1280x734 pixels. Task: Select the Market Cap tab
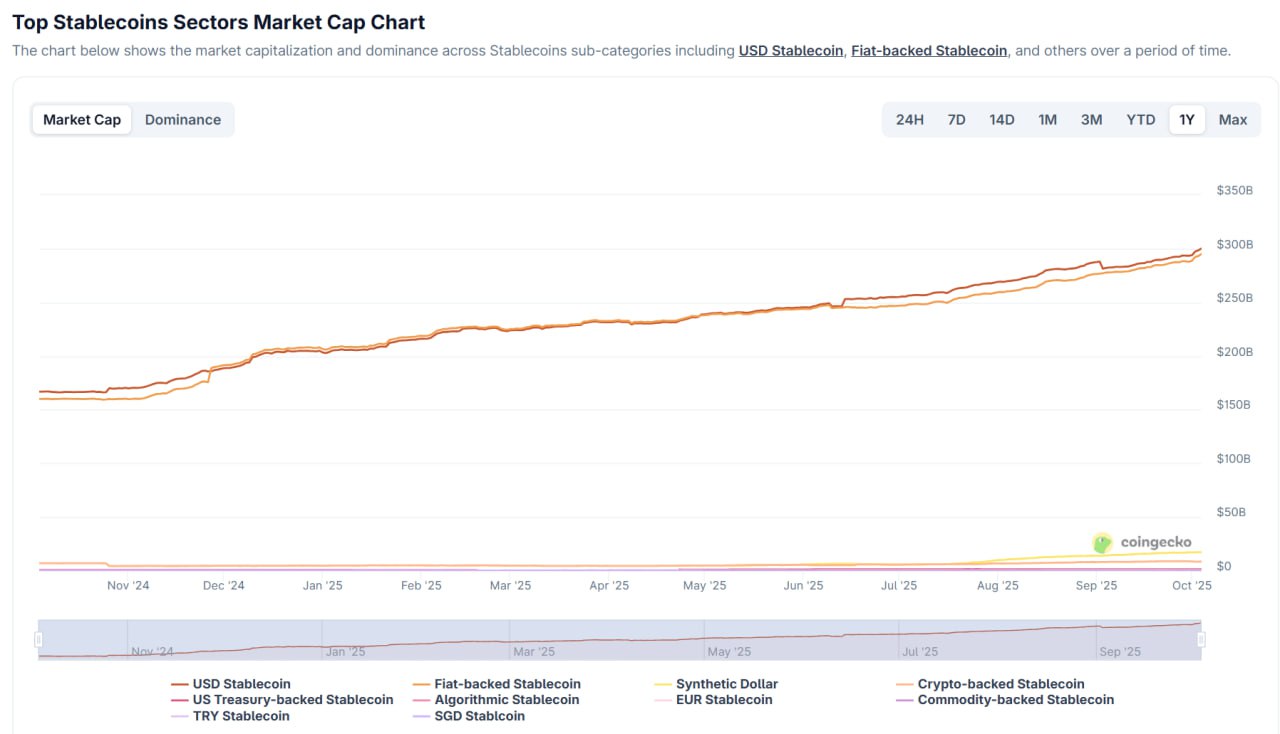[x=82, y=120]
